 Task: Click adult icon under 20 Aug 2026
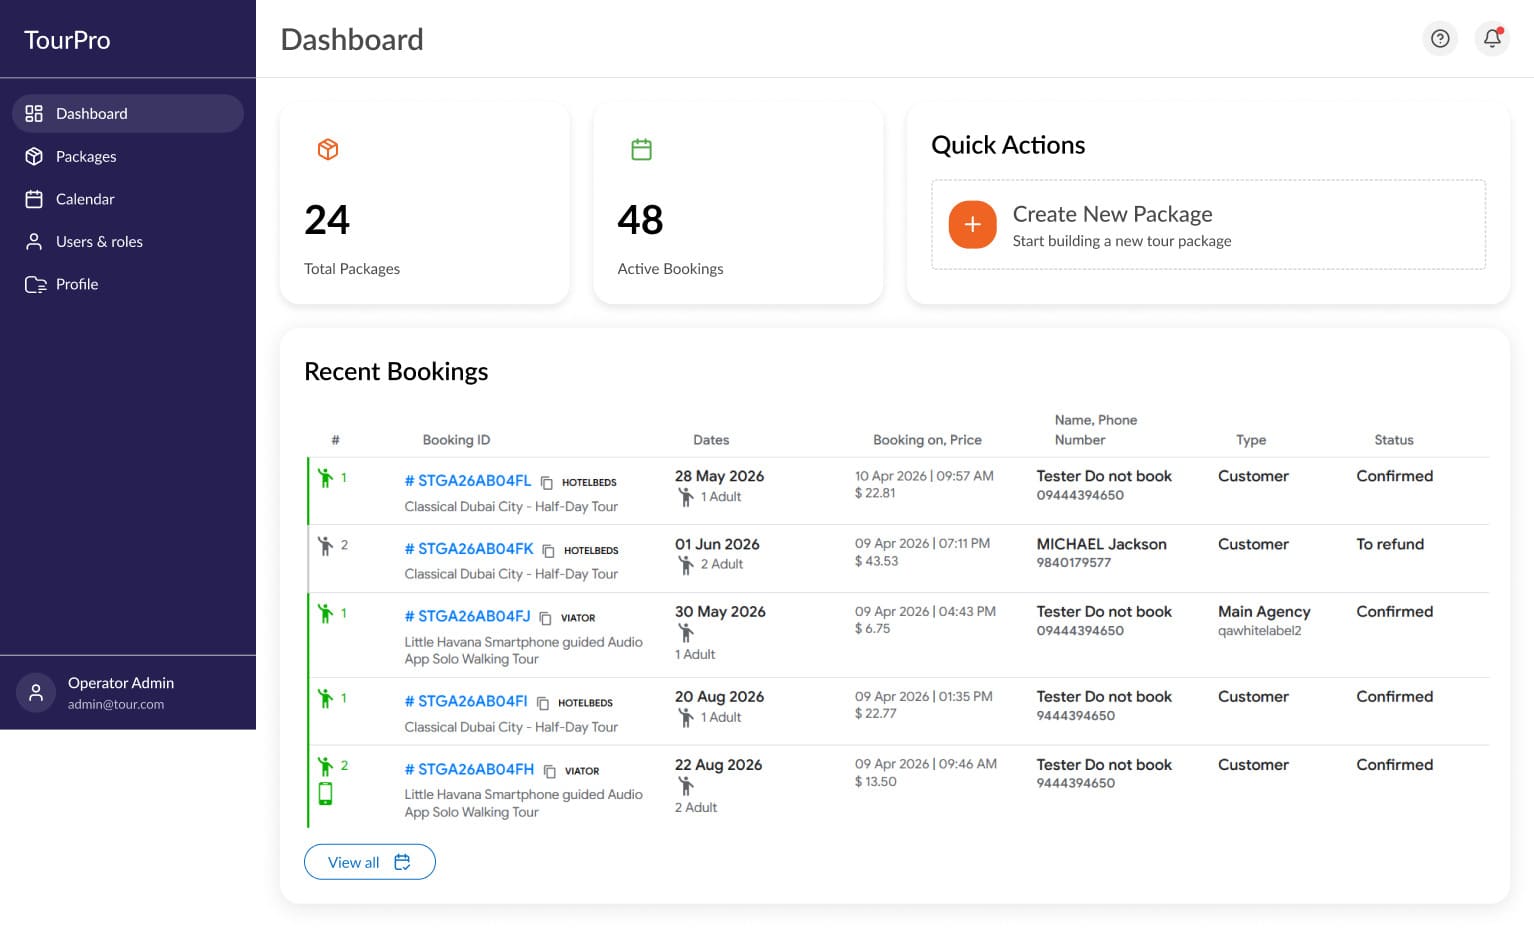[686, 717]
